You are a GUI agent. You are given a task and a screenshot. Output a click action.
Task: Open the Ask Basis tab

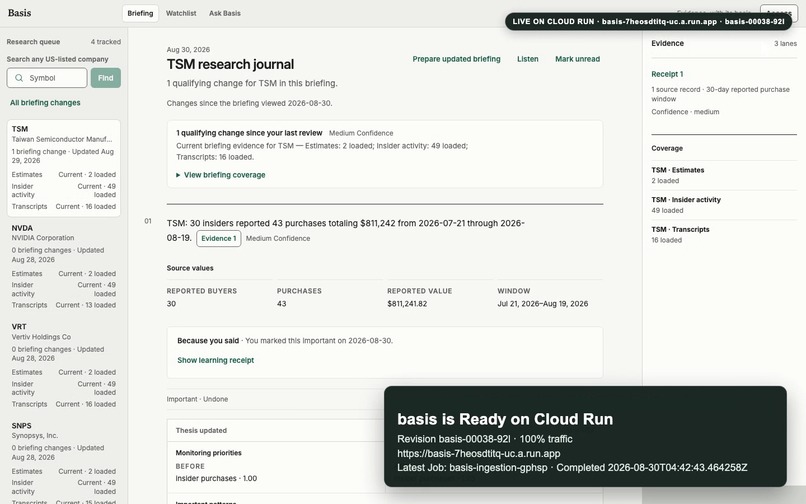click(225, 13)
